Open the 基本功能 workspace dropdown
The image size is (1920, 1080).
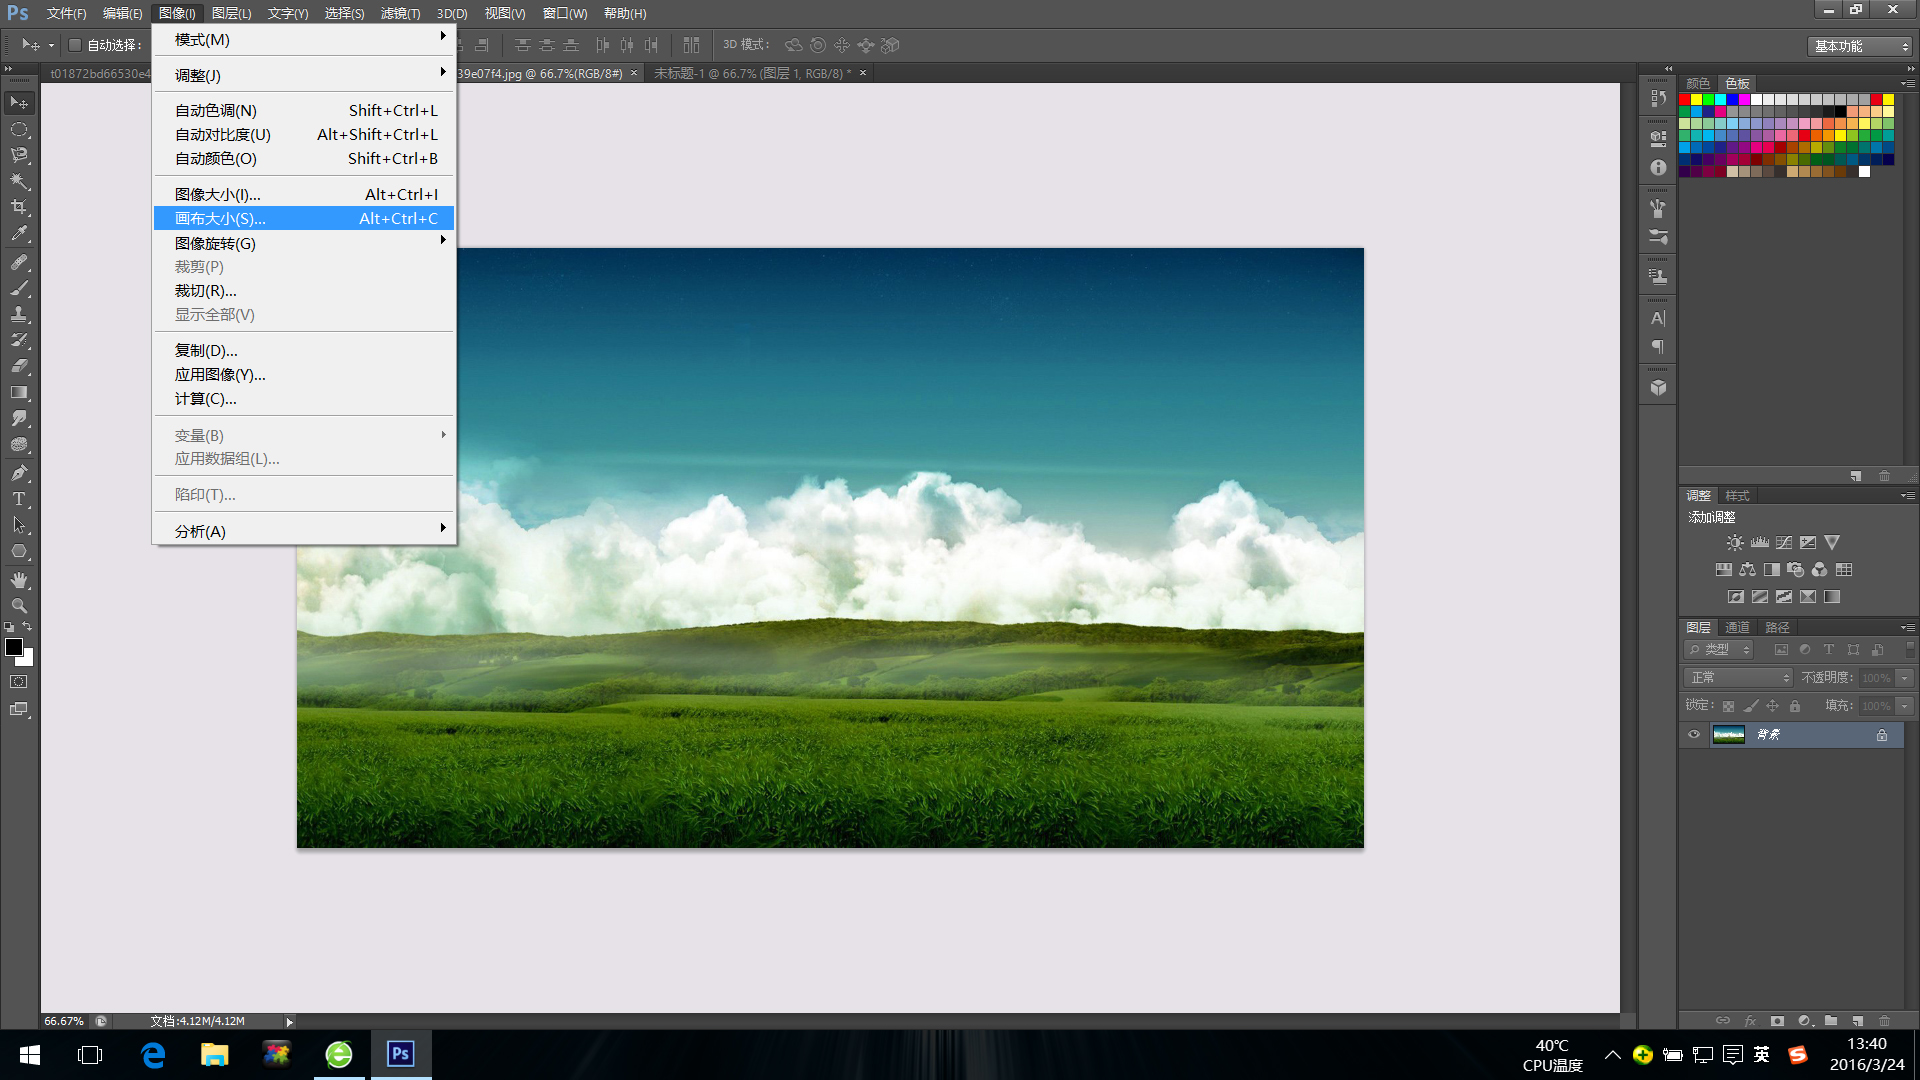coord(1860,46)
